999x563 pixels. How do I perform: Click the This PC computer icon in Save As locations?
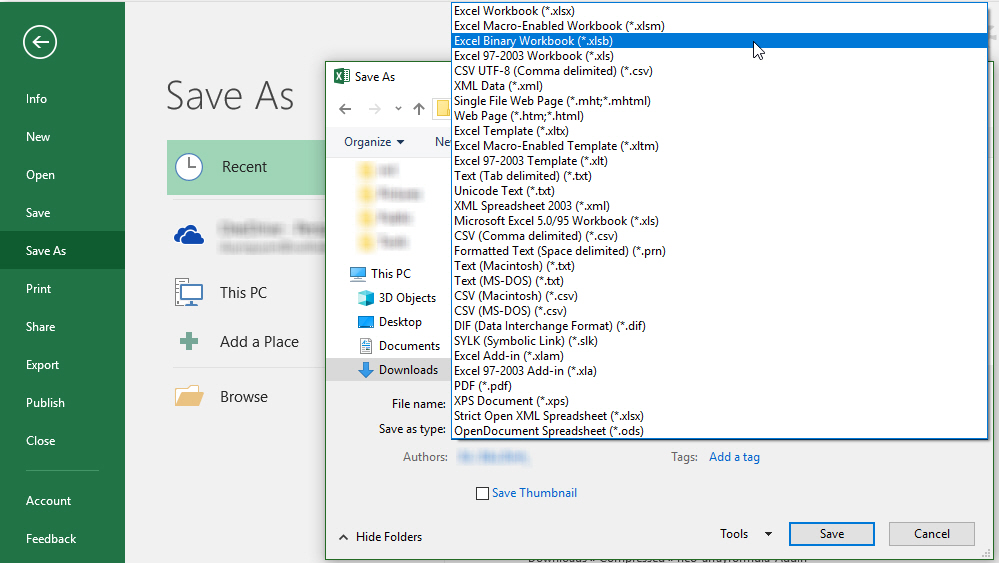(189, 292)
